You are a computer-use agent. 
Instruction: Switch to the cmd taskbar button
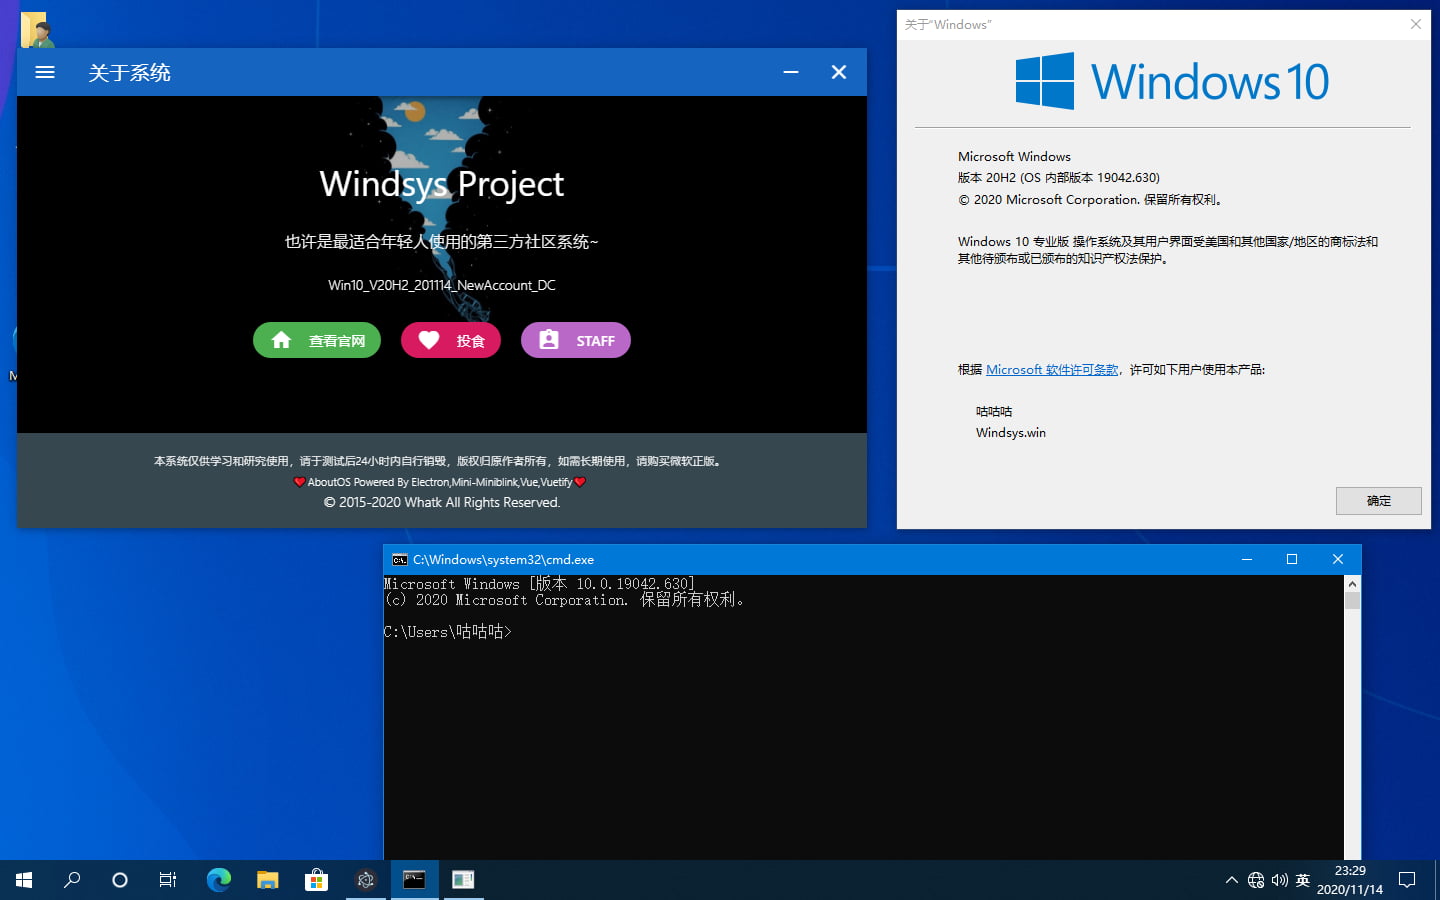[414, 880]
